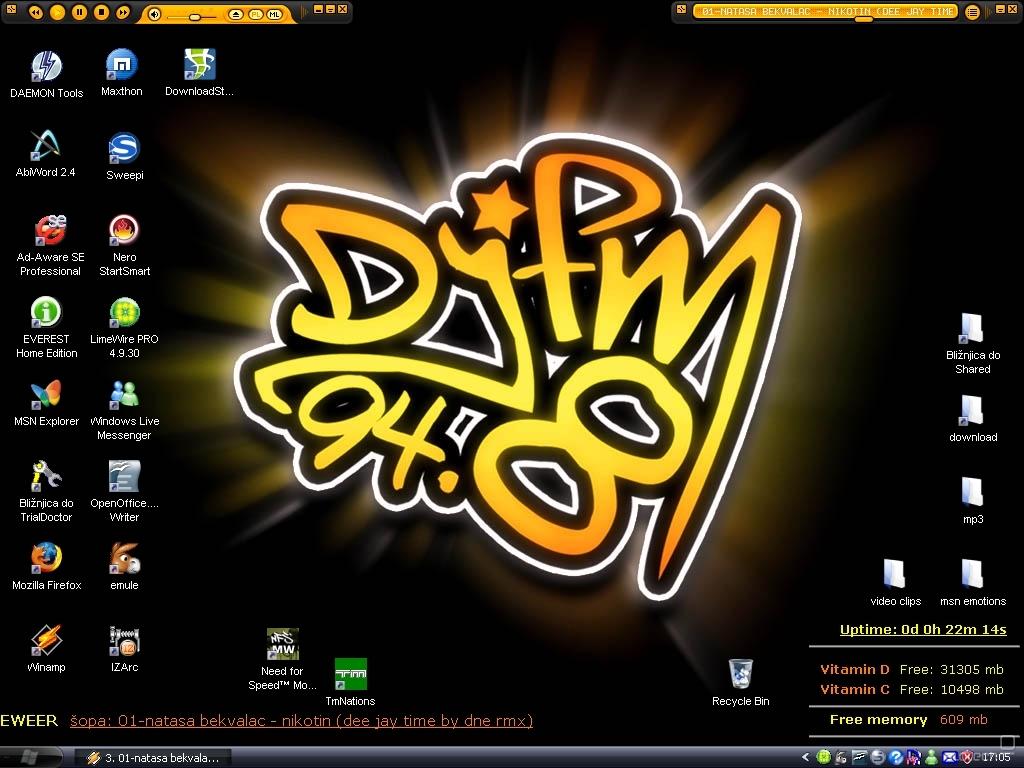Image resolution: width=1024 pixels, height=768 pixels.
Task: Toggle the Winamp PL playlist button
Action: tap(255, 14)
